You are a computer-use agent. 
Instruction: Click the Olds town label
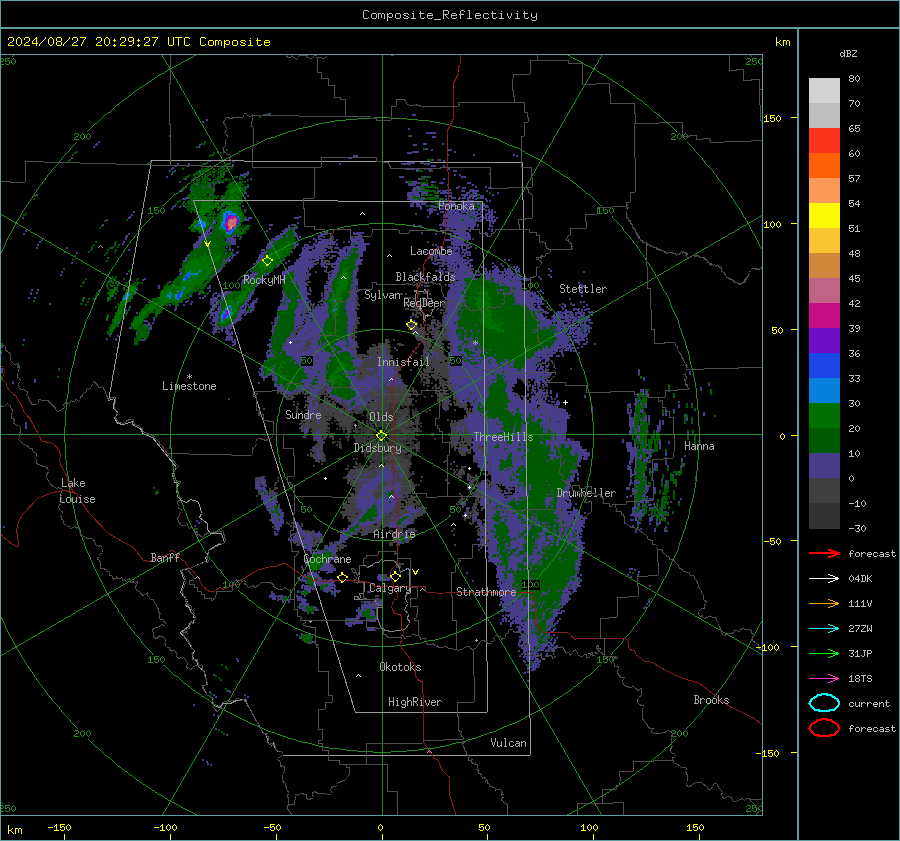tap(381, 417)
